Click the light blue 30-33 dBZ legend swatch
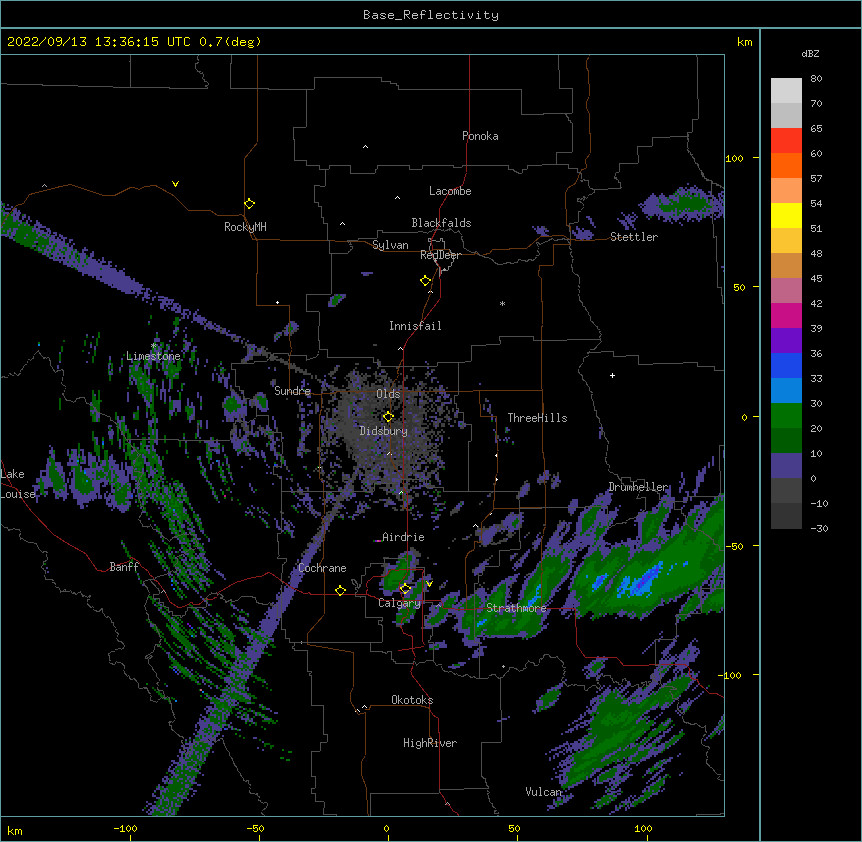862x842 pixels. point(786,390)
